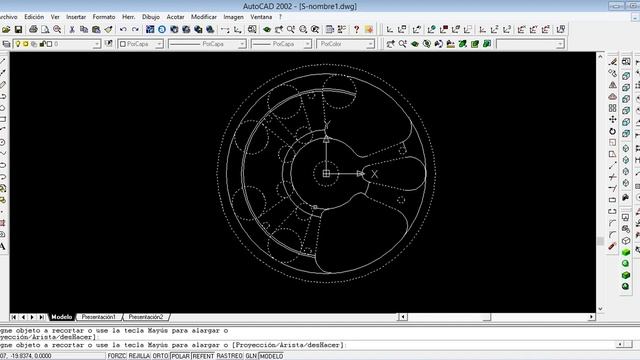Toggle ORTO mode in status bar

(160, 356)
